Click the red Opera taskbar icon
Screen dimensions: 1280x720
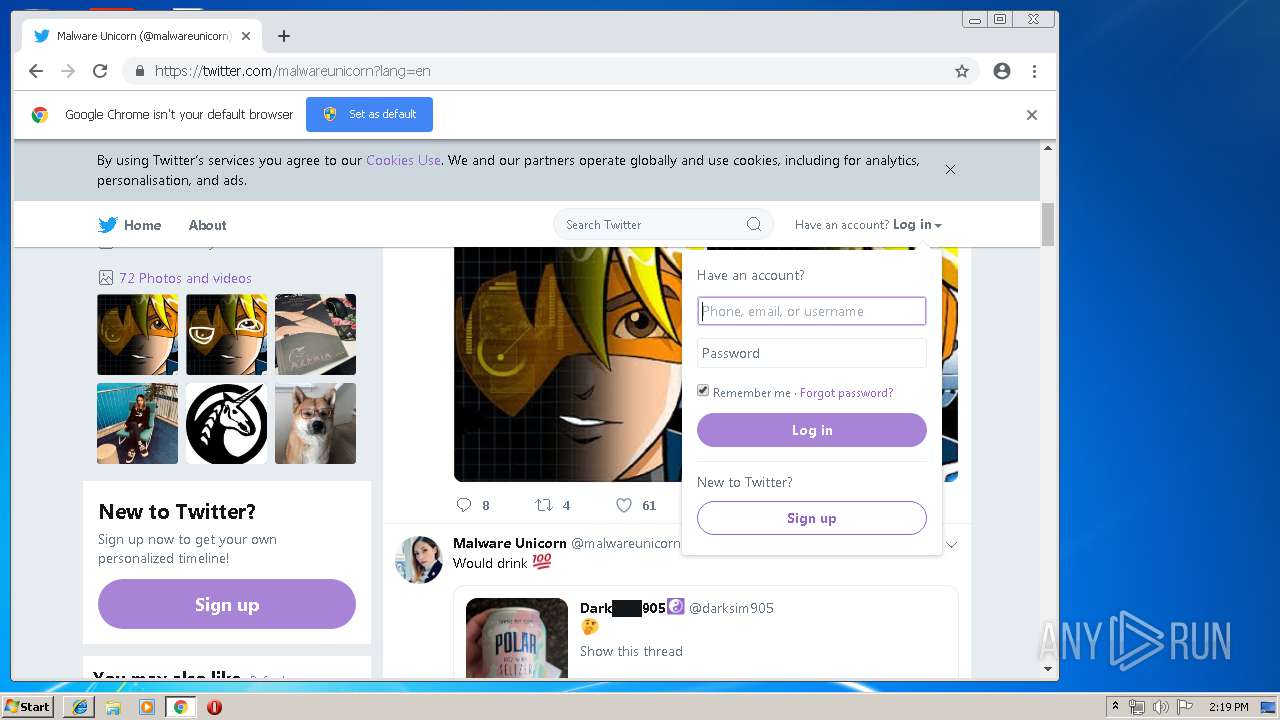(214, 707)
